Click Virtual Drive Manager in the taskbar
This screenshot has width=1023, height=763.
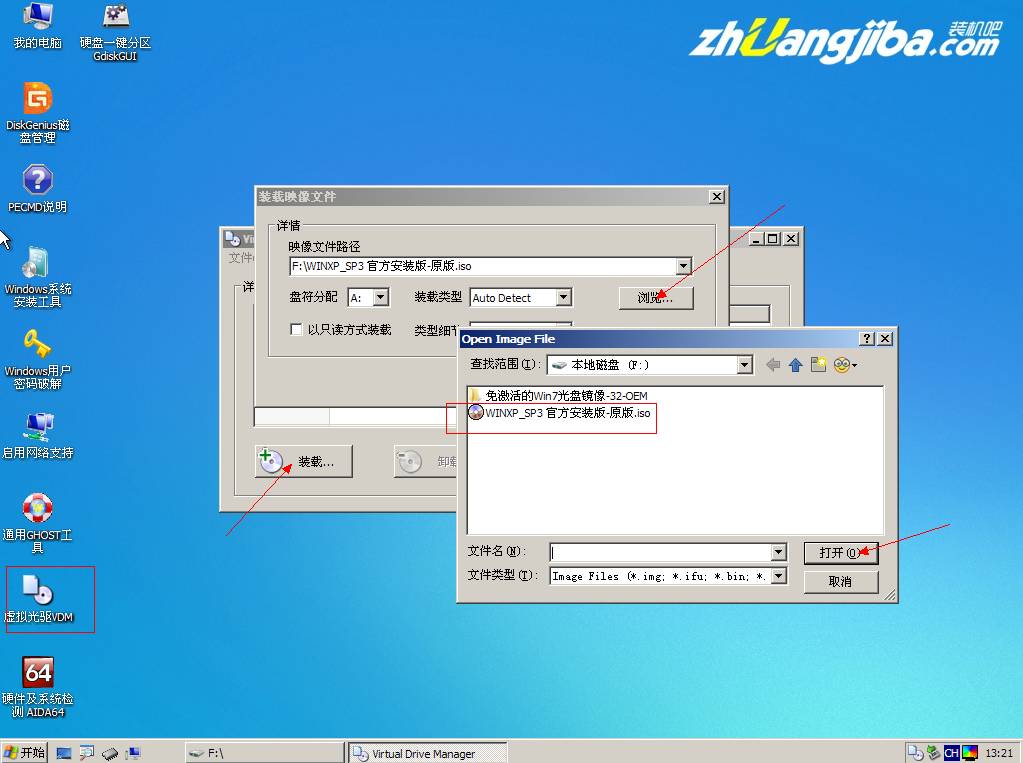point(425,752)
